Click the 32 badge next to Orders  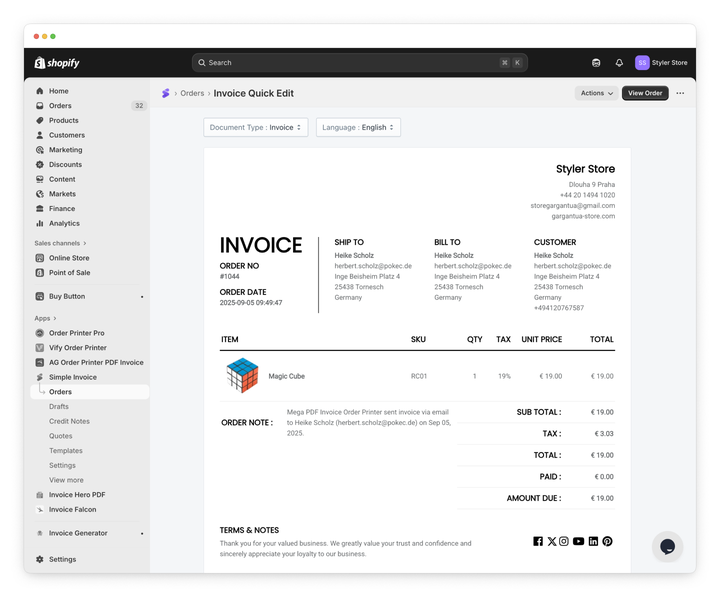tap(139, 106)
